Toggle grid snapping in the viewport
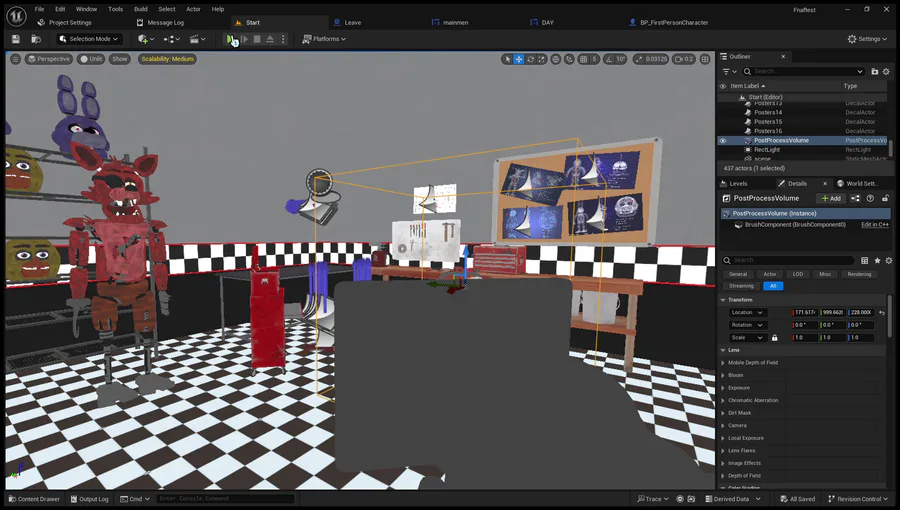Viewport: 900px width, 510px height. pyautogui.click(x=584, y=59)
